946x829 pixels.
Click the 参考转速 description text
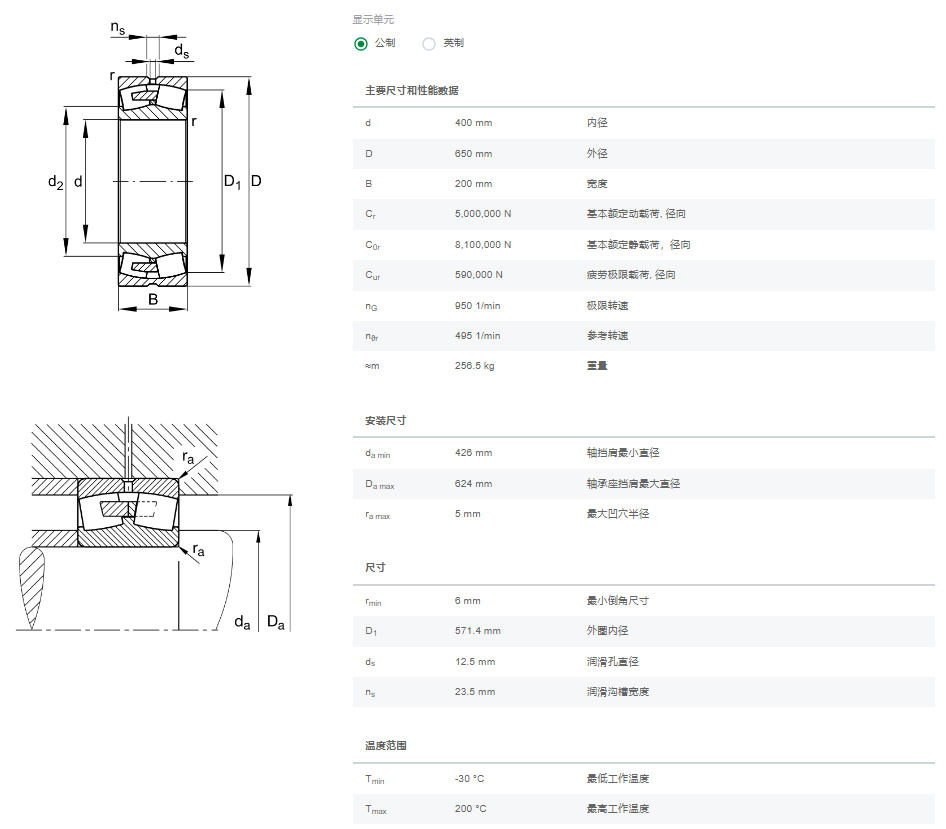(x=607, y=336)
